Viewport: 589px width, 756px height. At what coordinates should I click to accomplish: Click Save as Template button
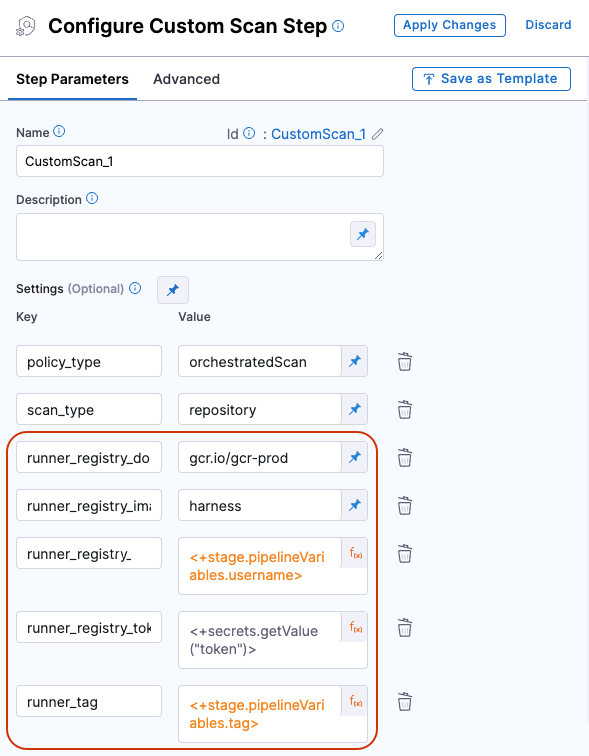coord(491,79)
